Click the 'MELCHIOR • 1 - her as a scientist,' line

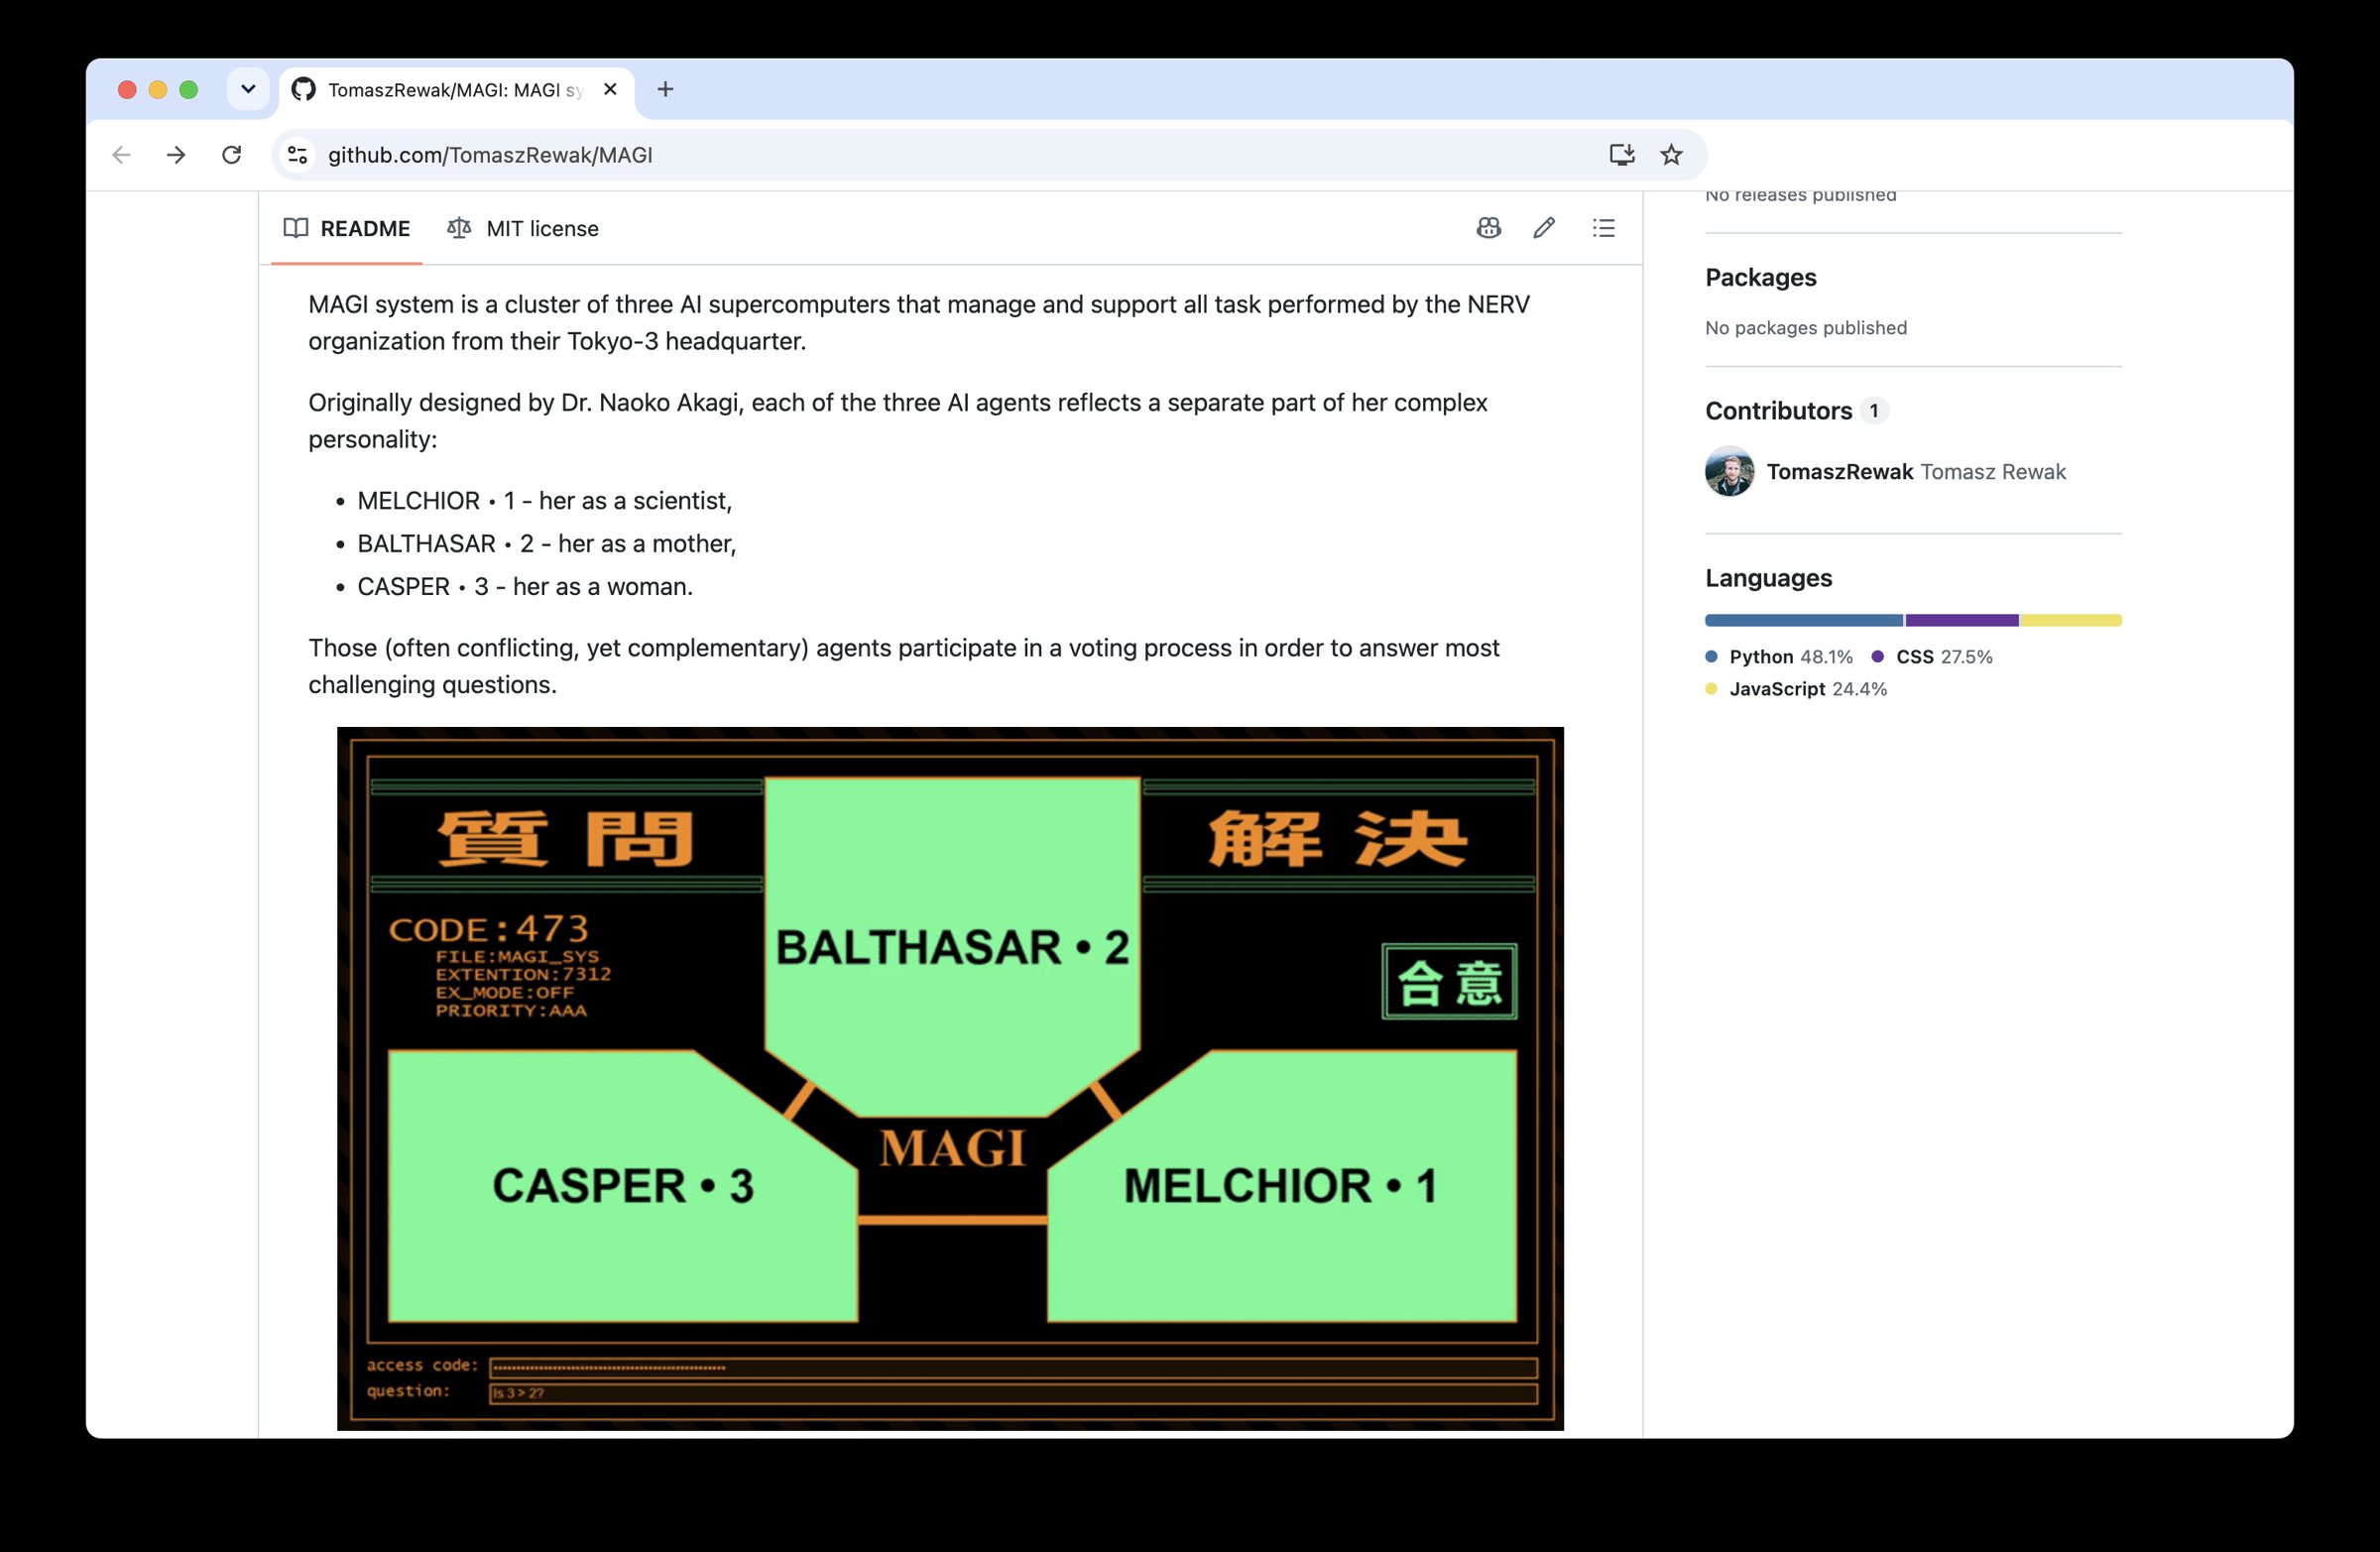(x=545, y=501)
